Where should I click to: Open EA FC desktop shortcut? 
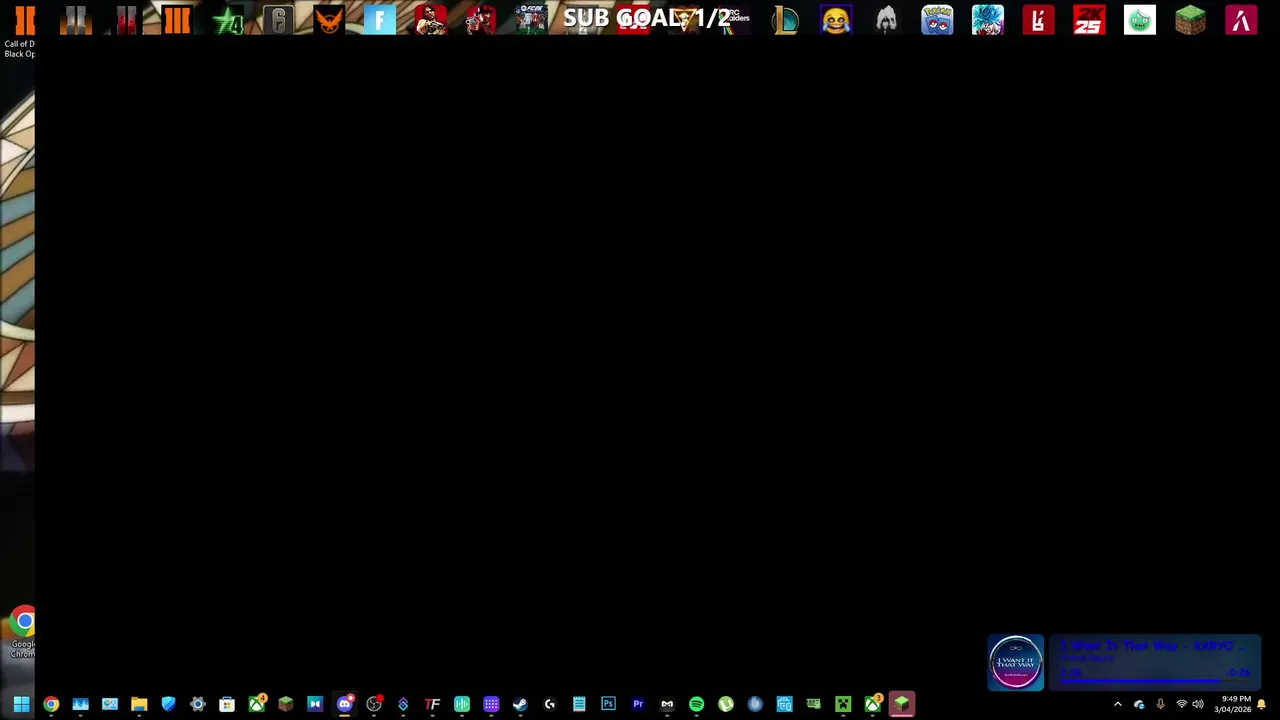pos(531,20)
